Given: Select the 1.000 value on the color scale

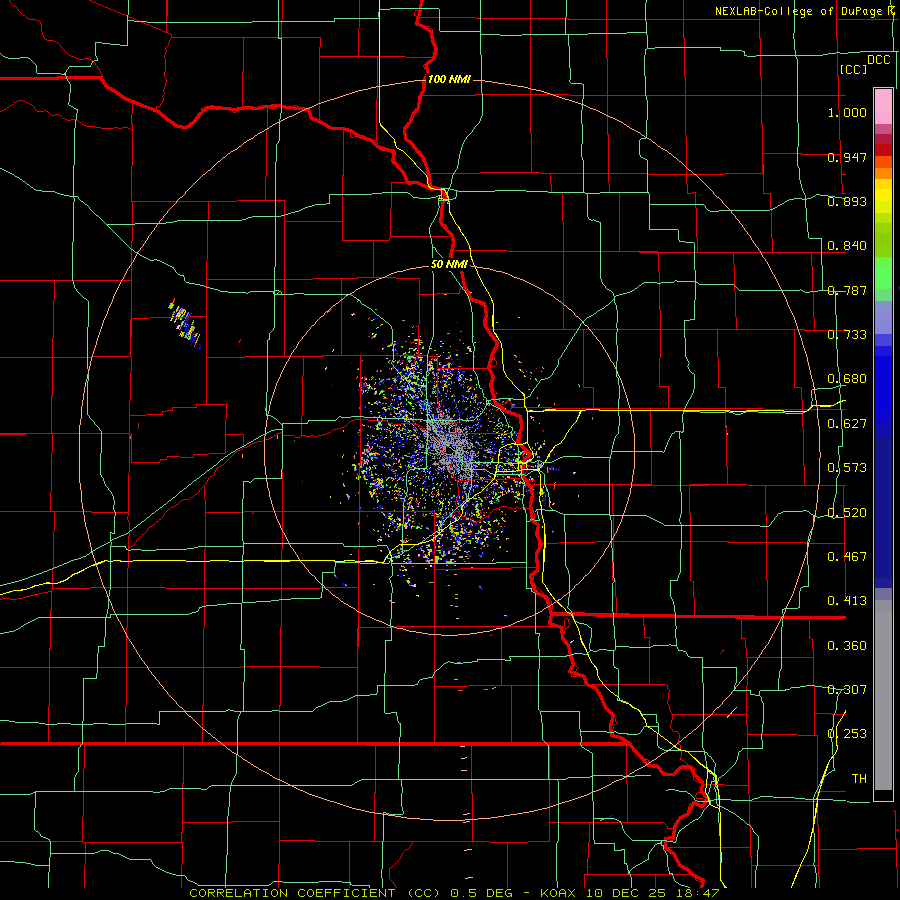Looking at the screenshot, I should [x=847, y=112].
